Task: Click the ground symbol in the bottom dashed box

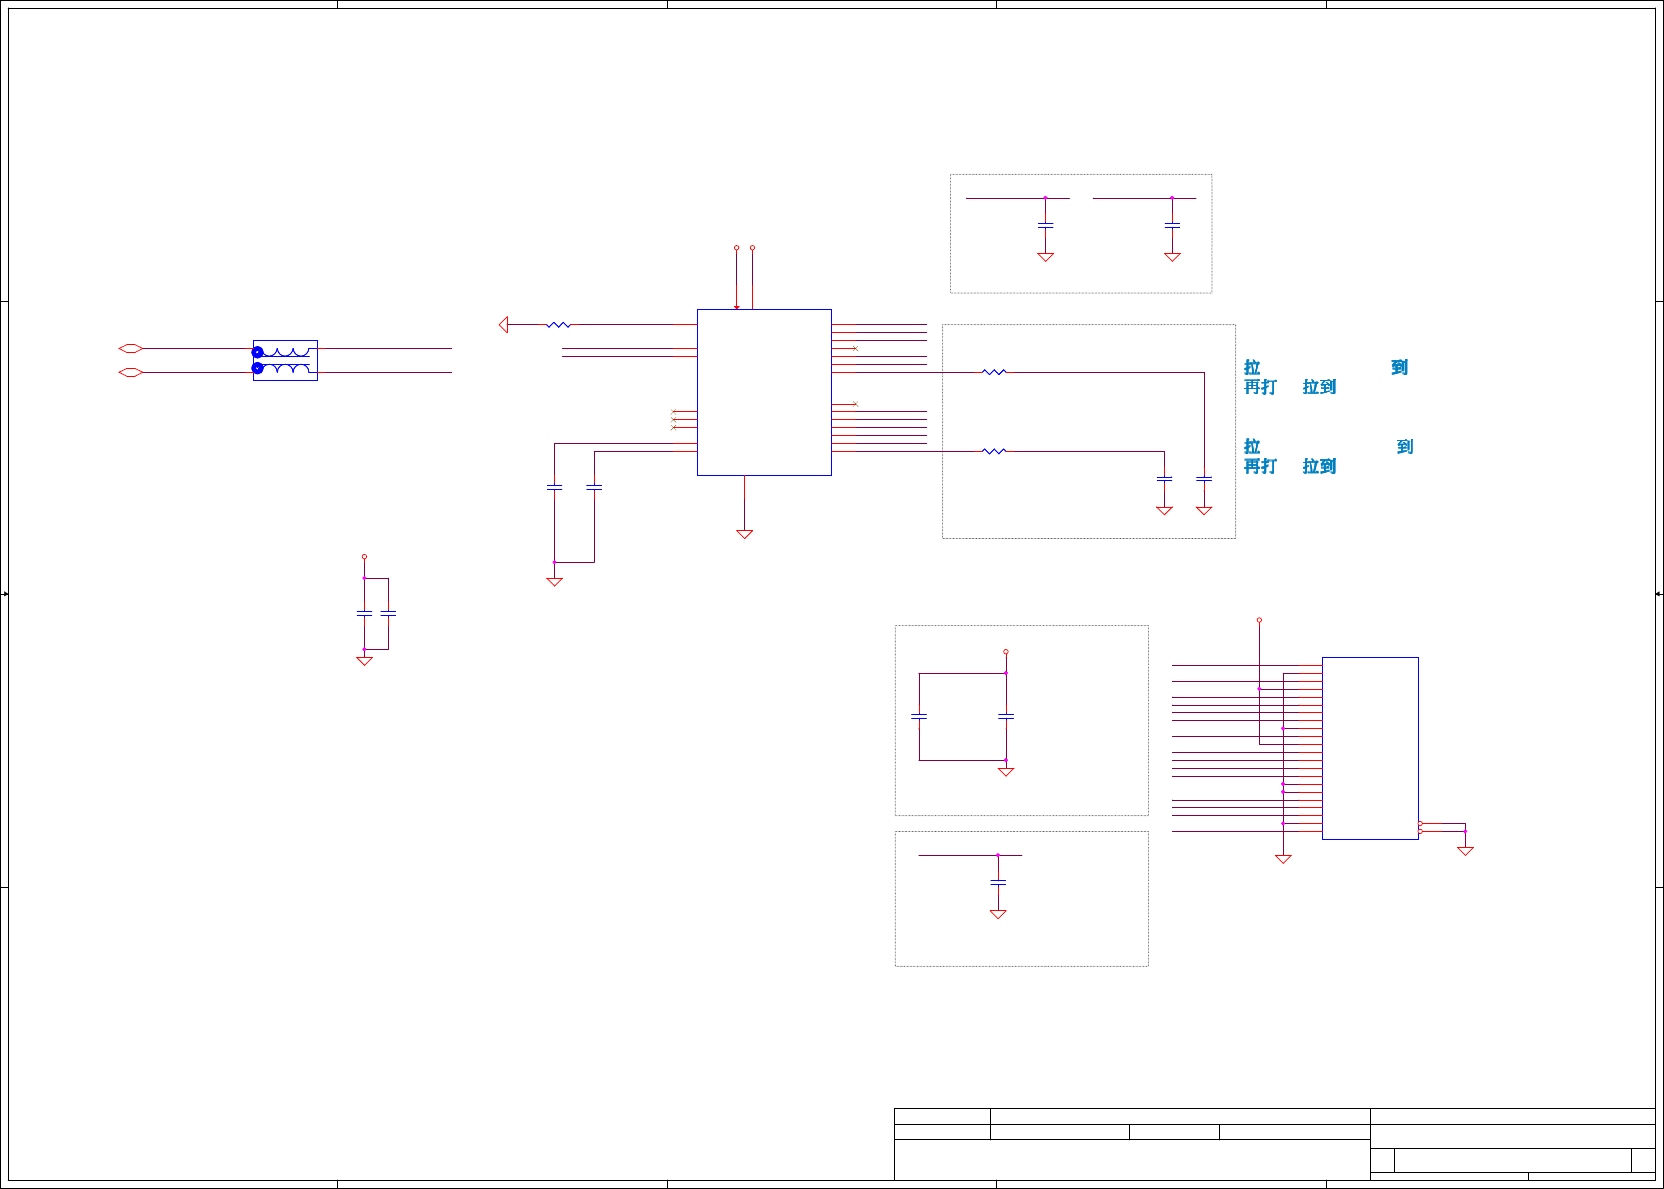Action: click(x=998, y=914)
